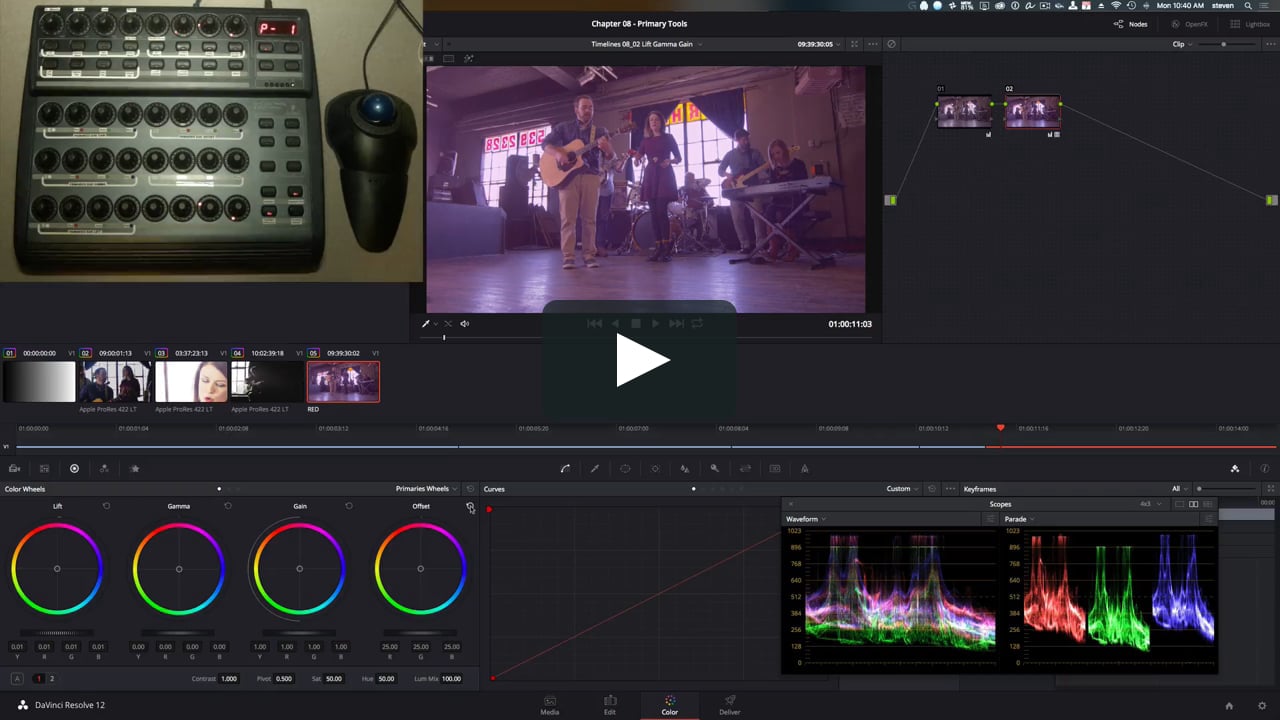This screenshot has height=720, width=1280.
Task: Open the Power Window palette icon
Action: point(625,468)
